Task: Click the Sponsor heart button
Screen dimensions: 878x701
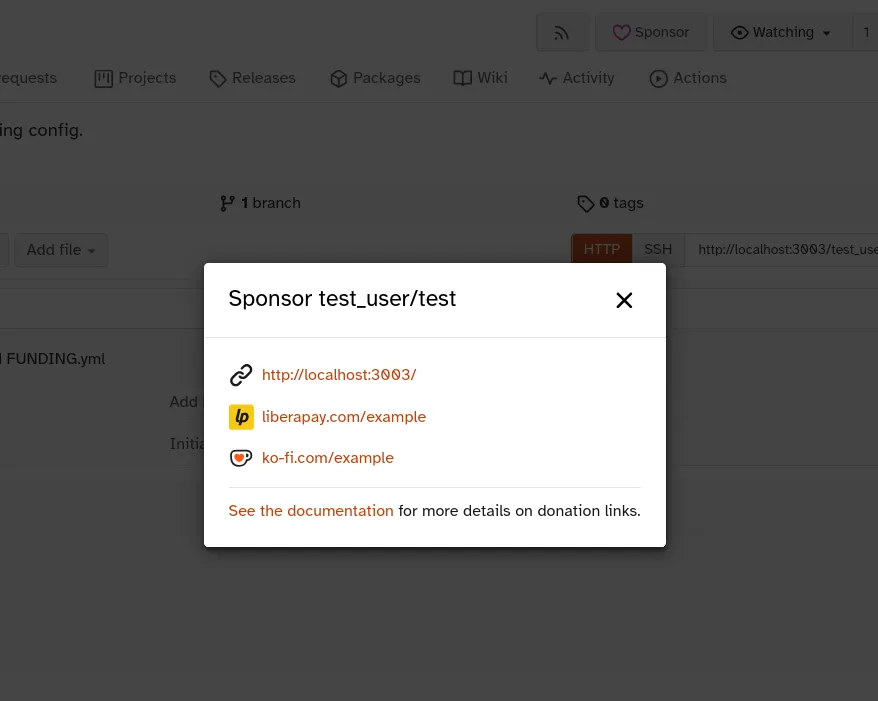Action: pos(651,32)
